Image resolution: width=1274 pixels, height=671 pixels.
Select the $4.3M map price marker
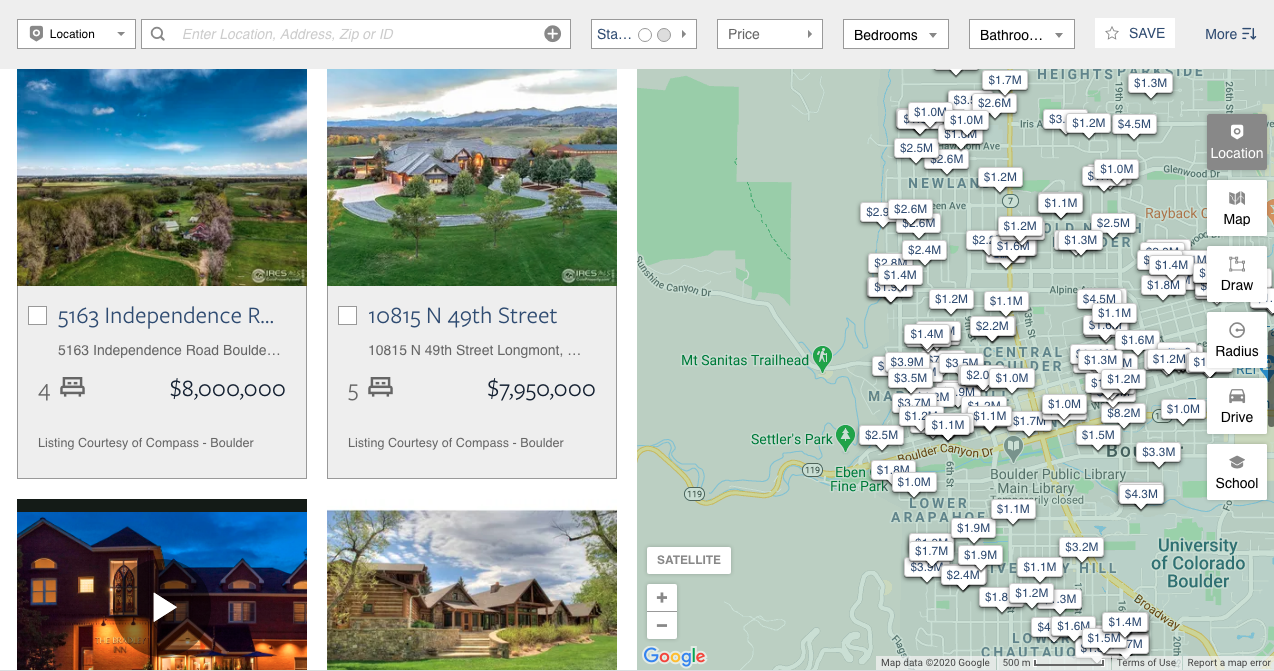click(x=1140, y=494)
